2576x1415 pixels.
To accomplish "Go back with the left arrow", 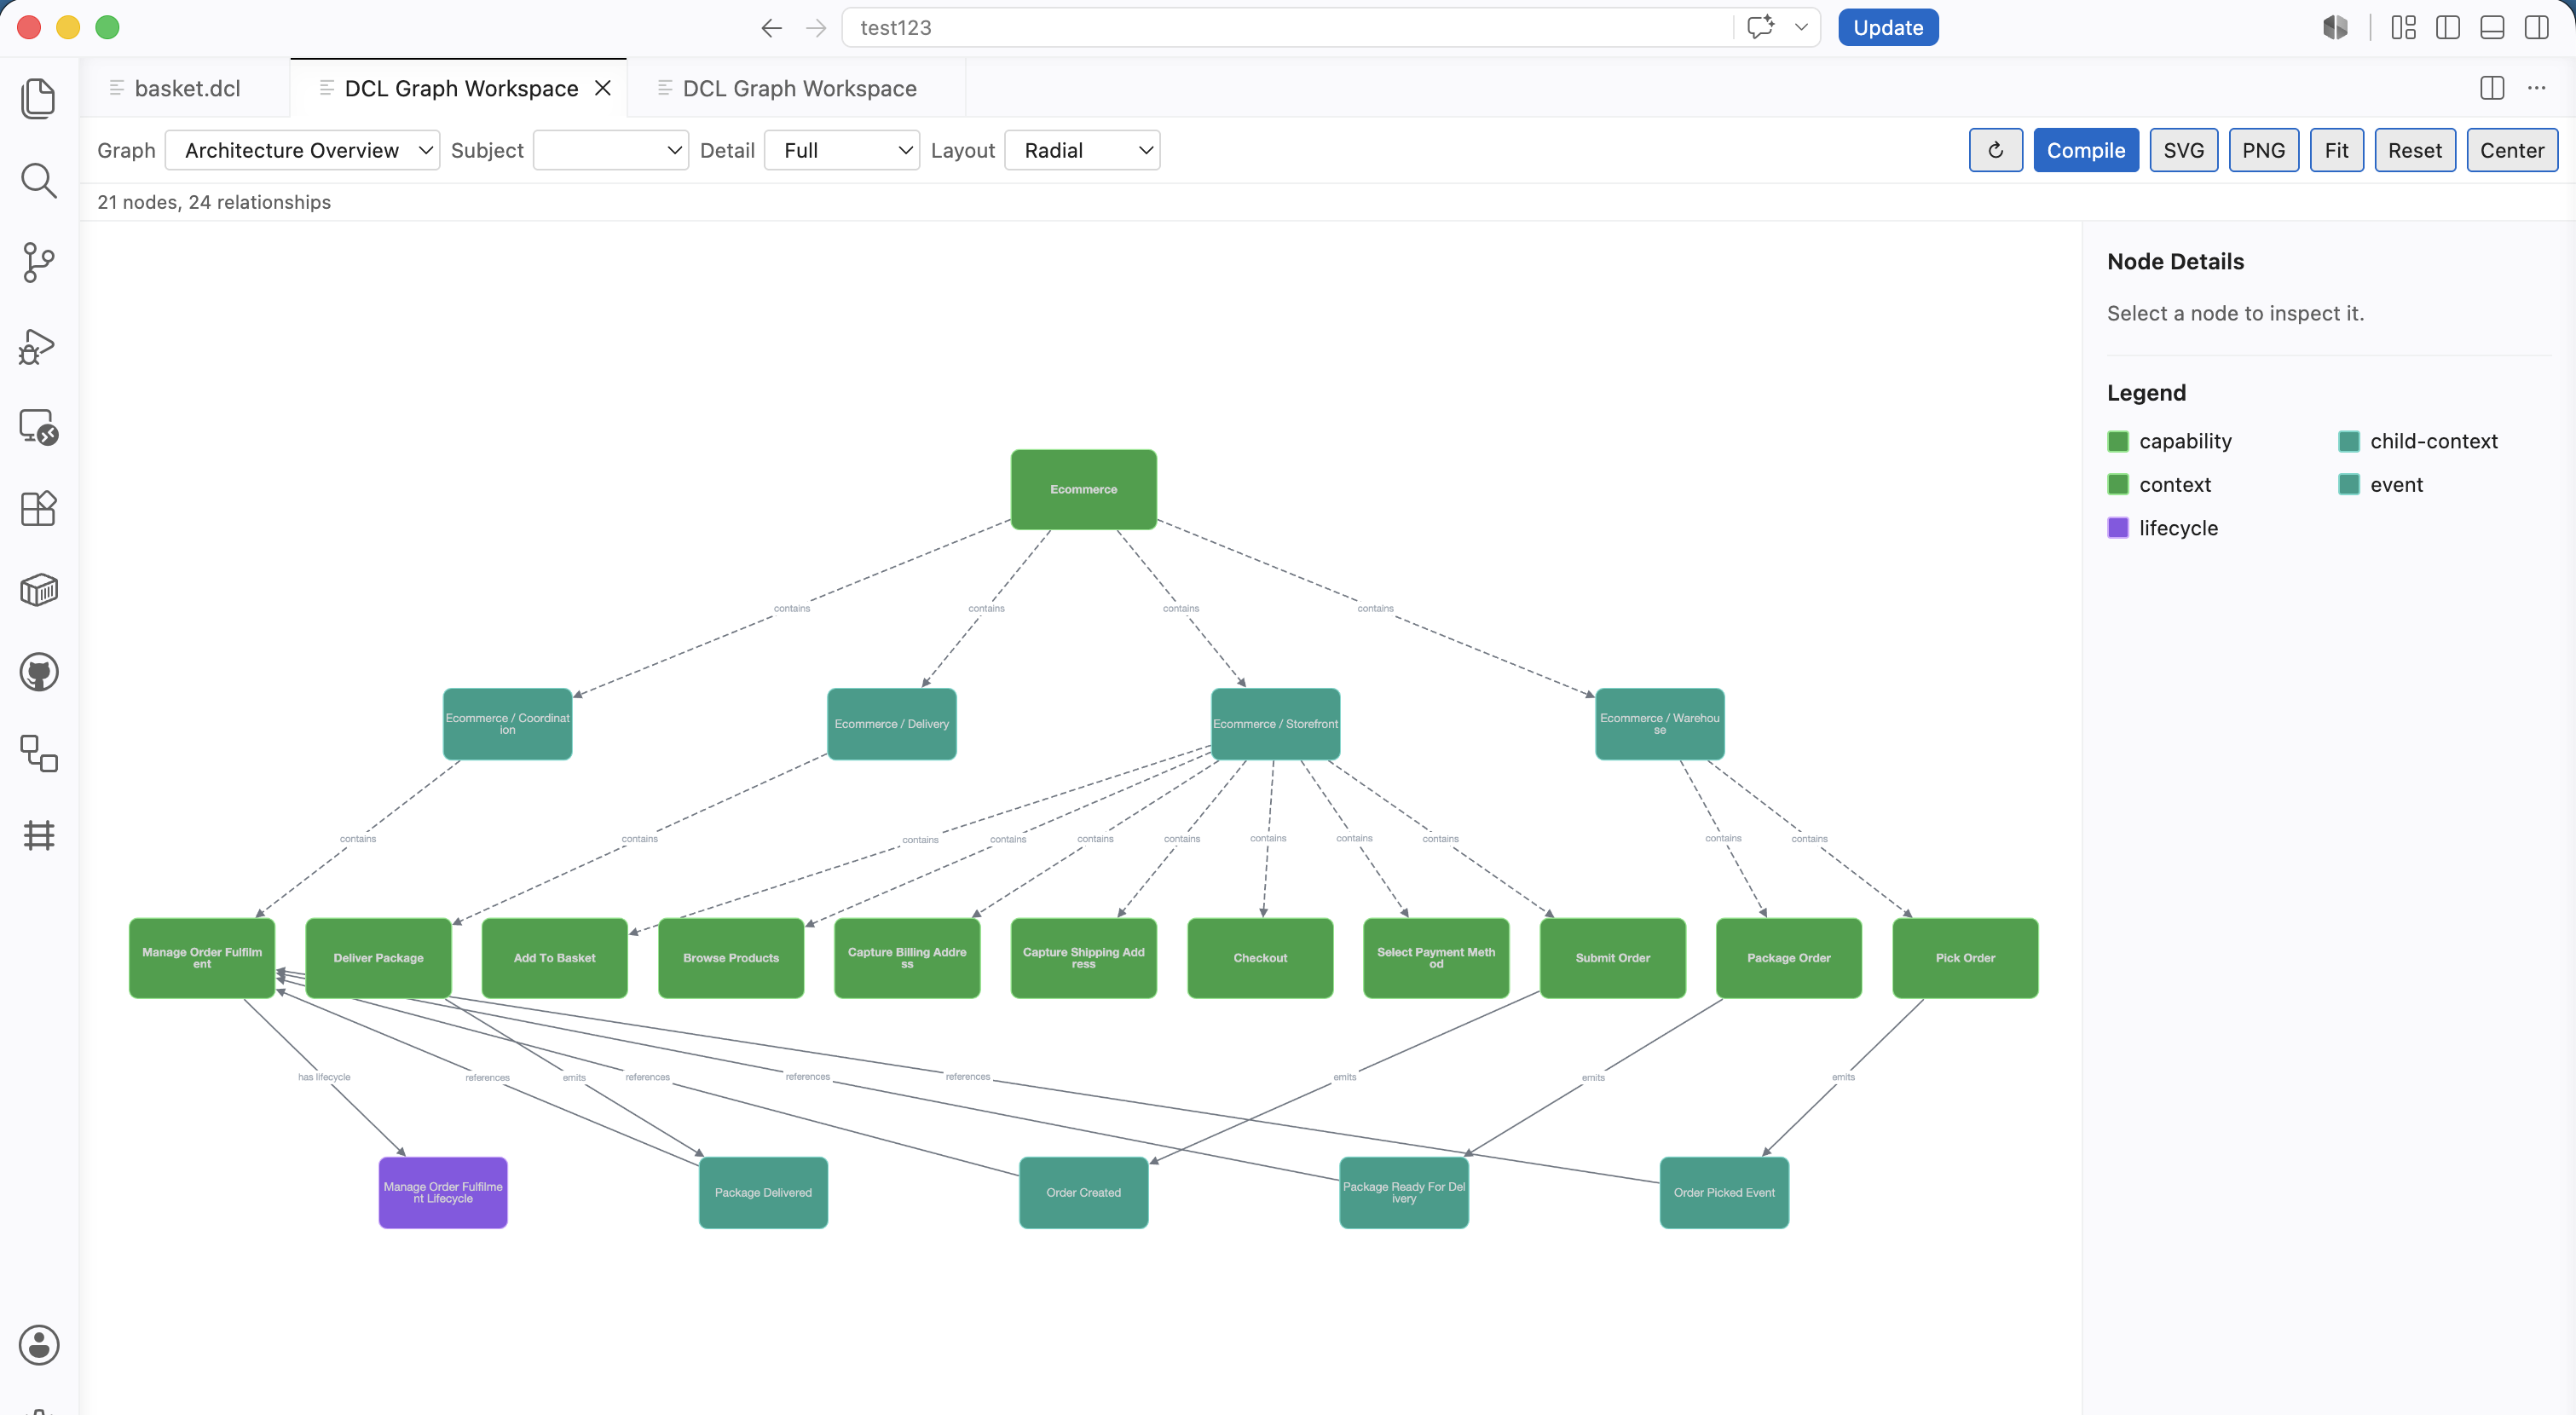I will (771, 28).
